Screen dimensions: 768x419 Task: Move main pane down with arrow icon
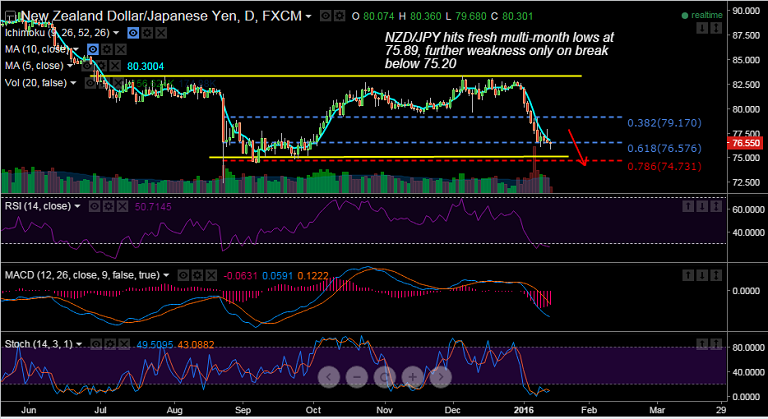(702, 28)
